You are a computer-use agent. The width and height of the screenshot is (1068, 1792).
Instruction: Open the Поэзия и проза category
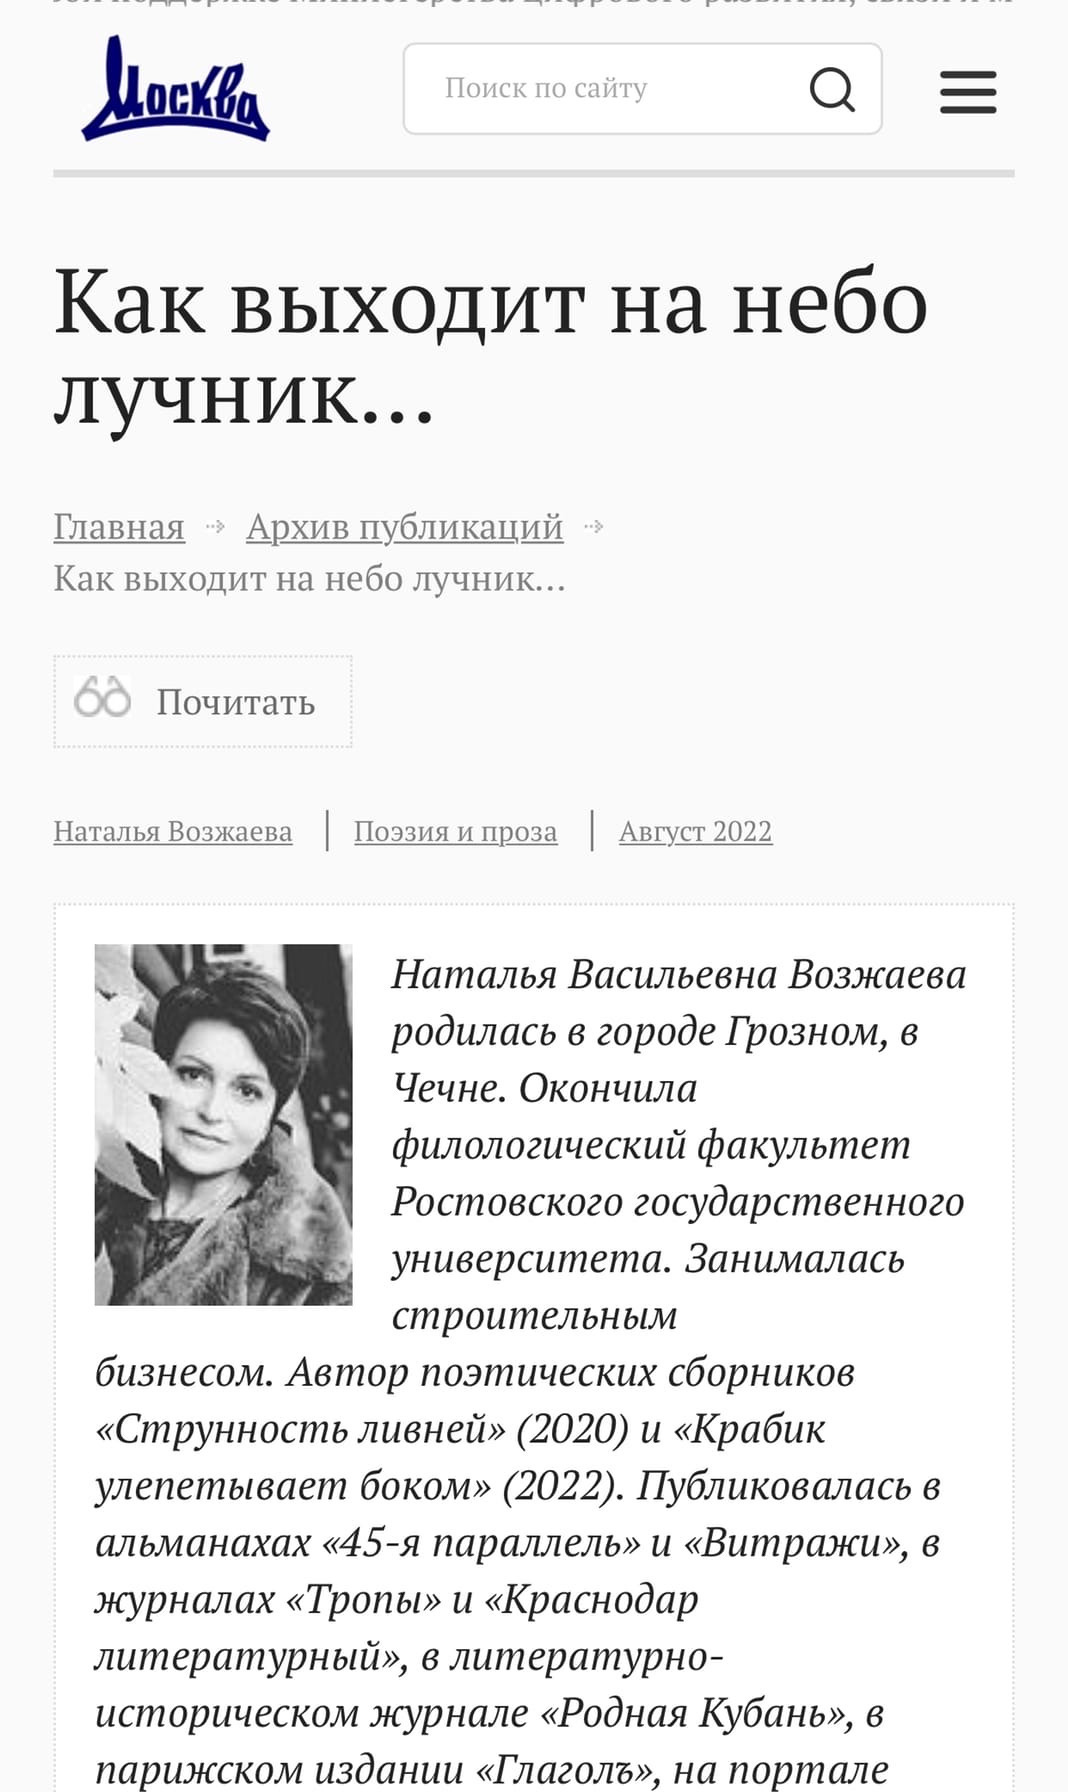[456, 831]
